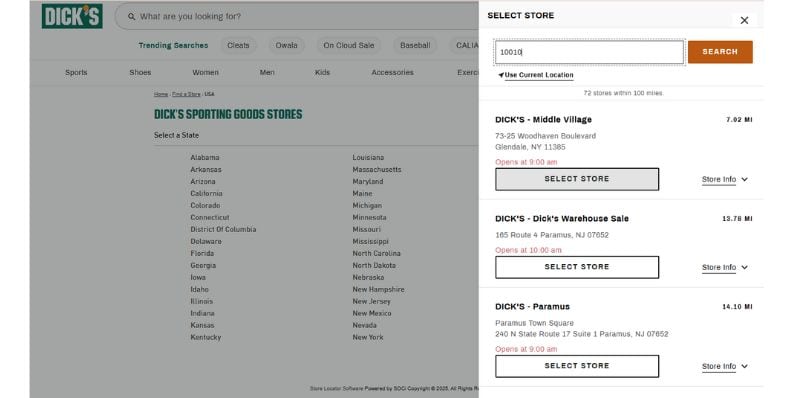Open the Maryland state link
Screen dimensions: 794x398
coord(368,181)
